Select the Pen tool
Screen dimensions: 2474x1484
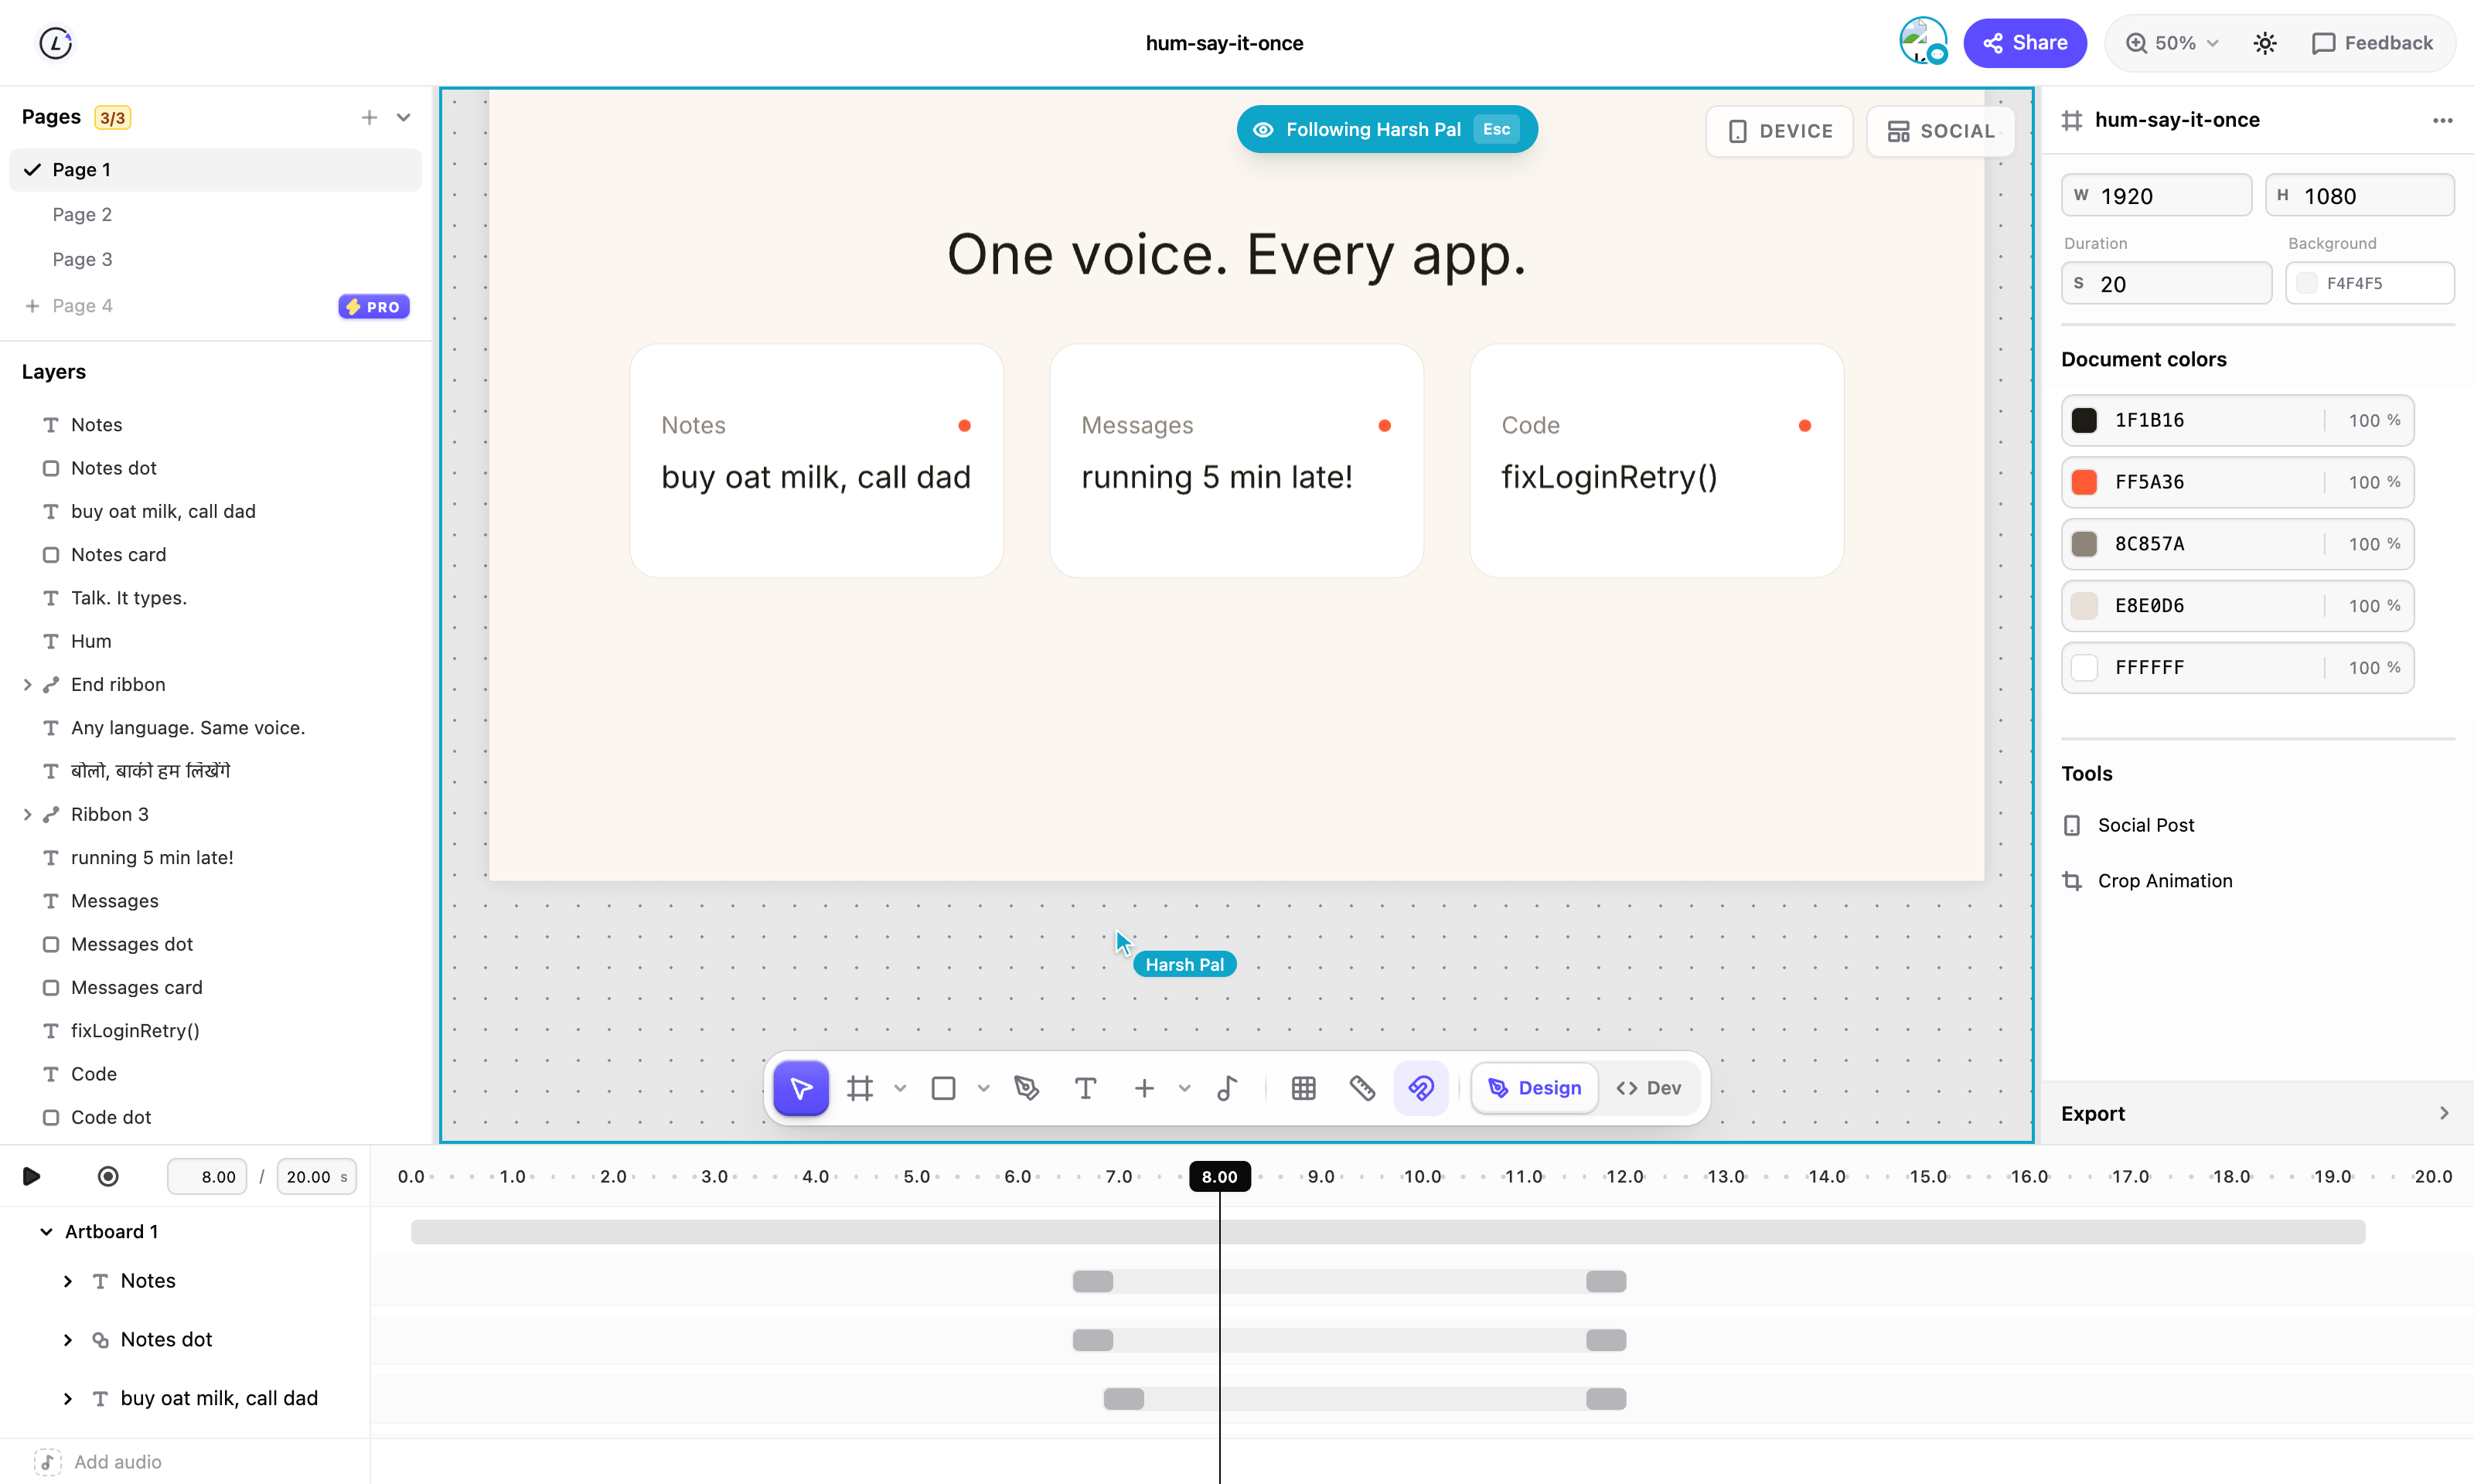pyautogui.click(x=1026, y=1088)
